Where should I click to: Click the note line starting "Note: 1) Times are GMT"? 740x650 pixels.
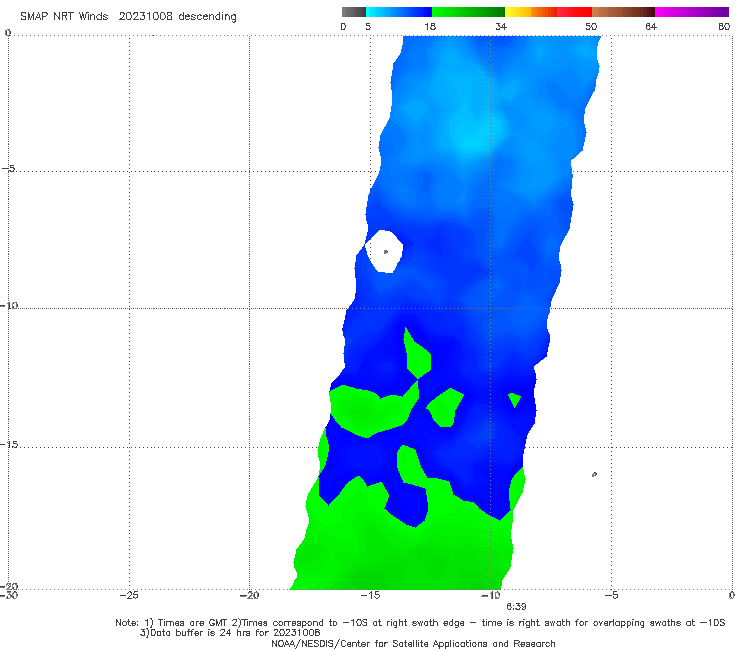coord(420,623)
